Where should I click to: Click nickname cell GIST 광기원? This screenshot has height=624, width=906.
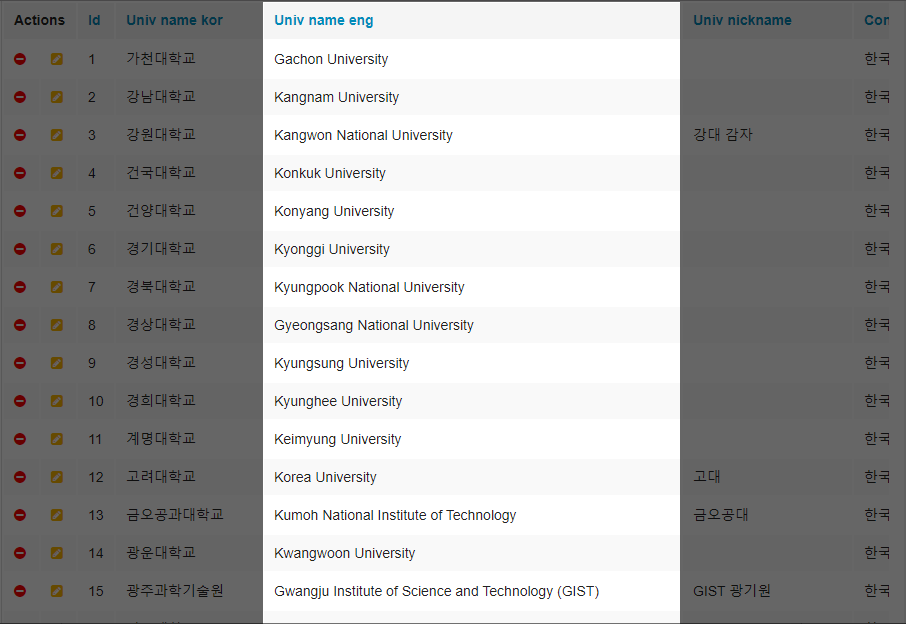tap(732, 590)
